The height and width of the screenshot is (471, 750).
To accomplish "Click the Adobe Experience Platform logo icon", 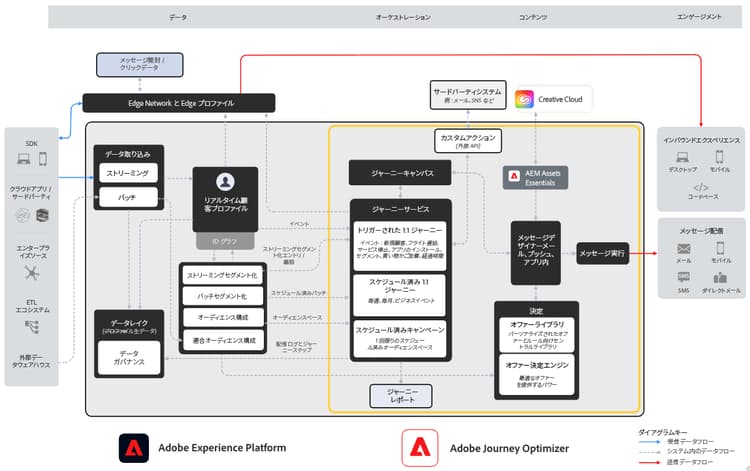I will (133, 448).
